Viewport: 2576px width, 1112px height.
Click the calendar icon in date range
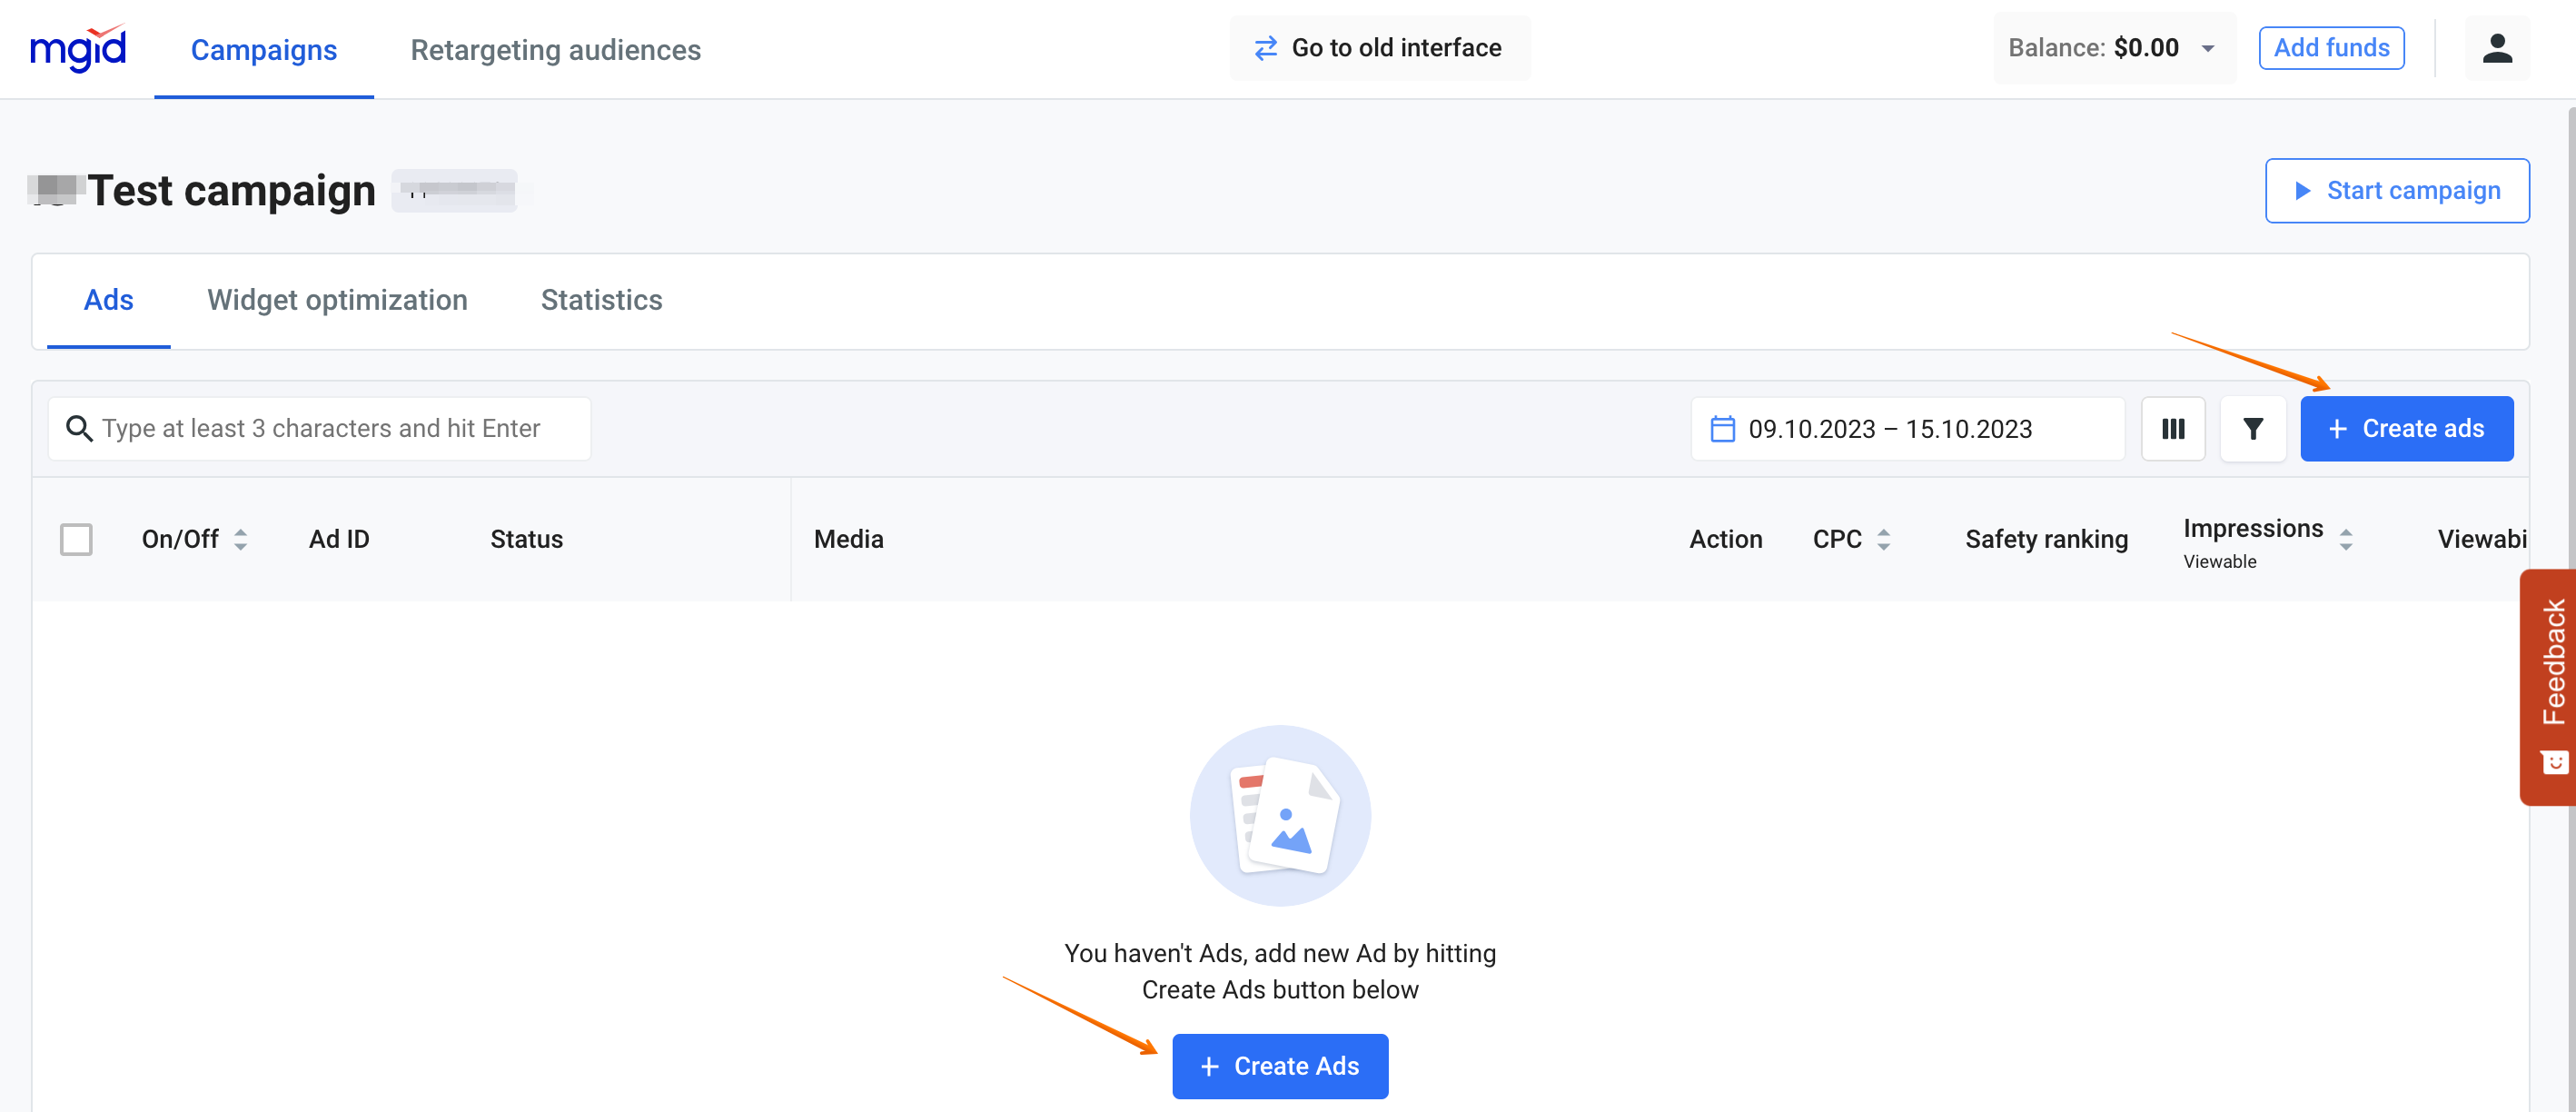pos(1722,429)
